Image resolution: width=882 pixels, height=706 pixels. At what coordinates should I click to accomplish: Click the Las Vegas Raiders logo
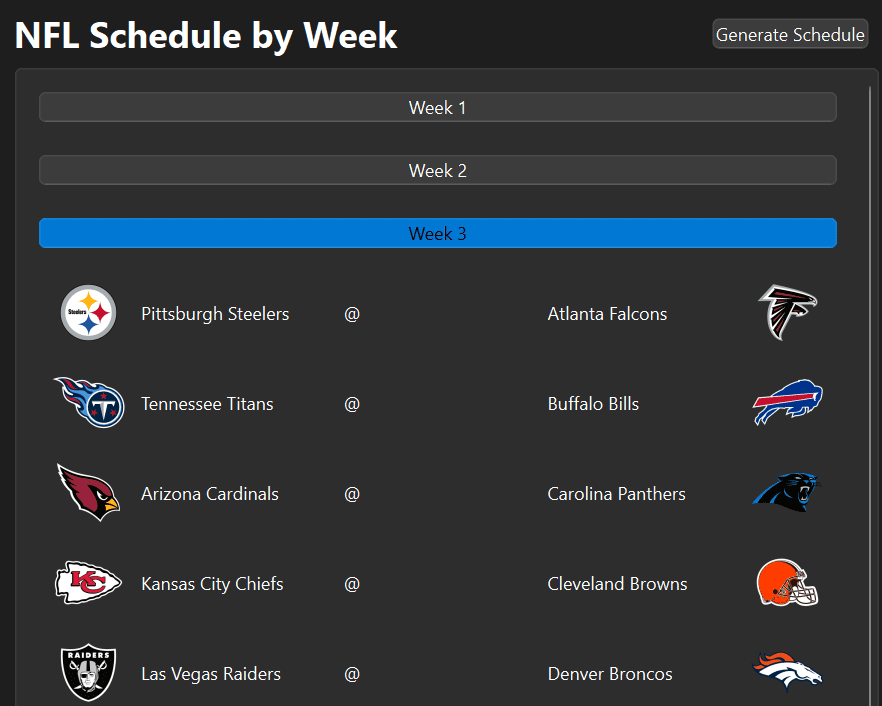[x=88, y=672]
